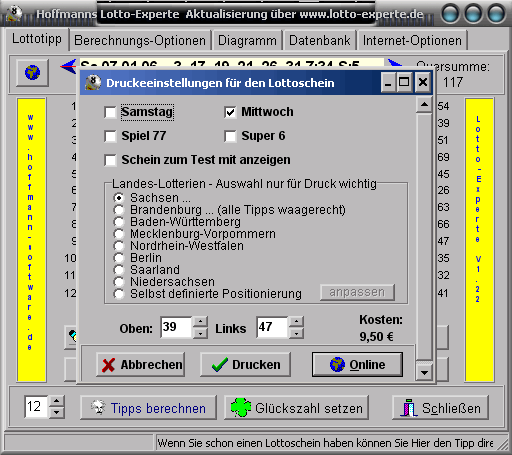Open the Datenbank tab
512x455 pixels.
click(320, 40)
